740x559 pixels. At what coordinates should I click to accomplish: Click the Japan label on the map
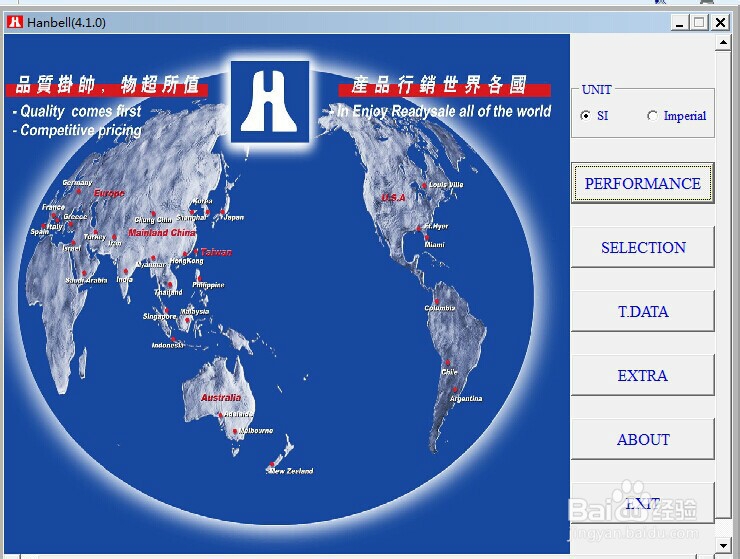pos(234,217)
